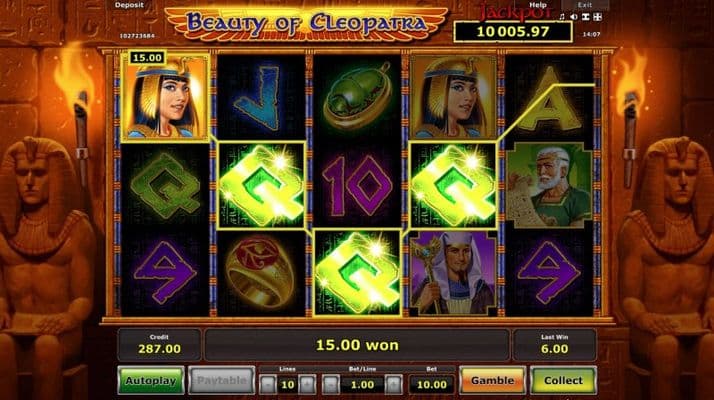Increase the number of Lines
Viewport: 714px width, 400px height.
(307, 385)
